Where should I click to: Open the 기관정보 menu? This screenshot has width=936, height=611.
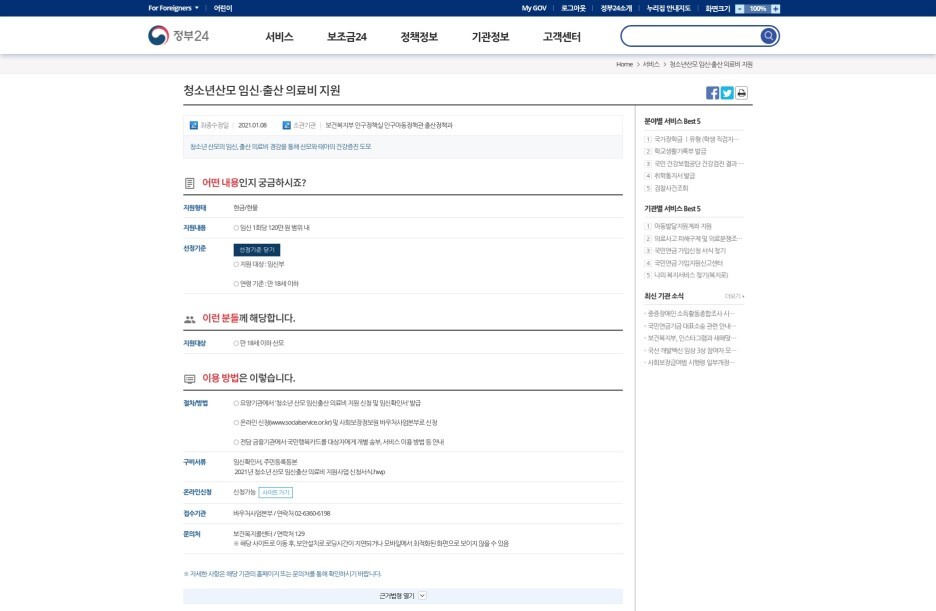point(491,37)
